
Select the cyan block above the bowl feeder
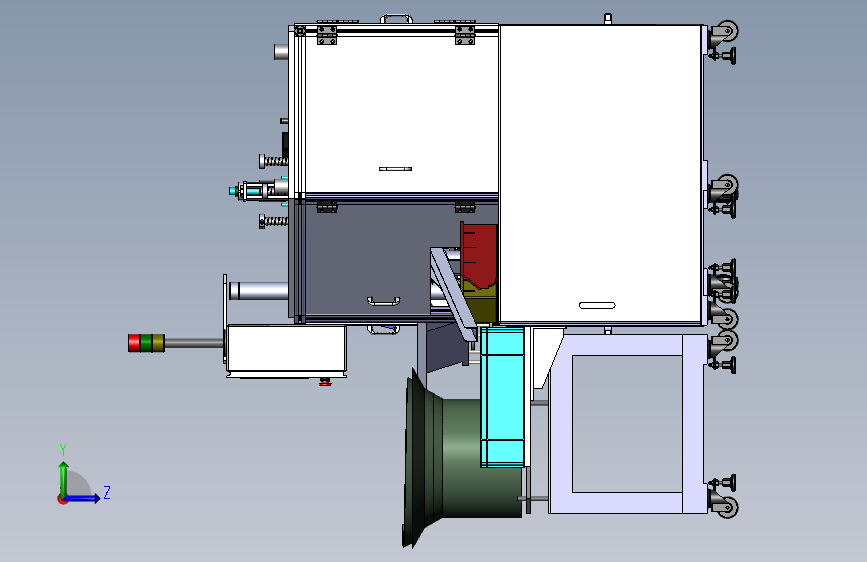click(x=502, y=397)
